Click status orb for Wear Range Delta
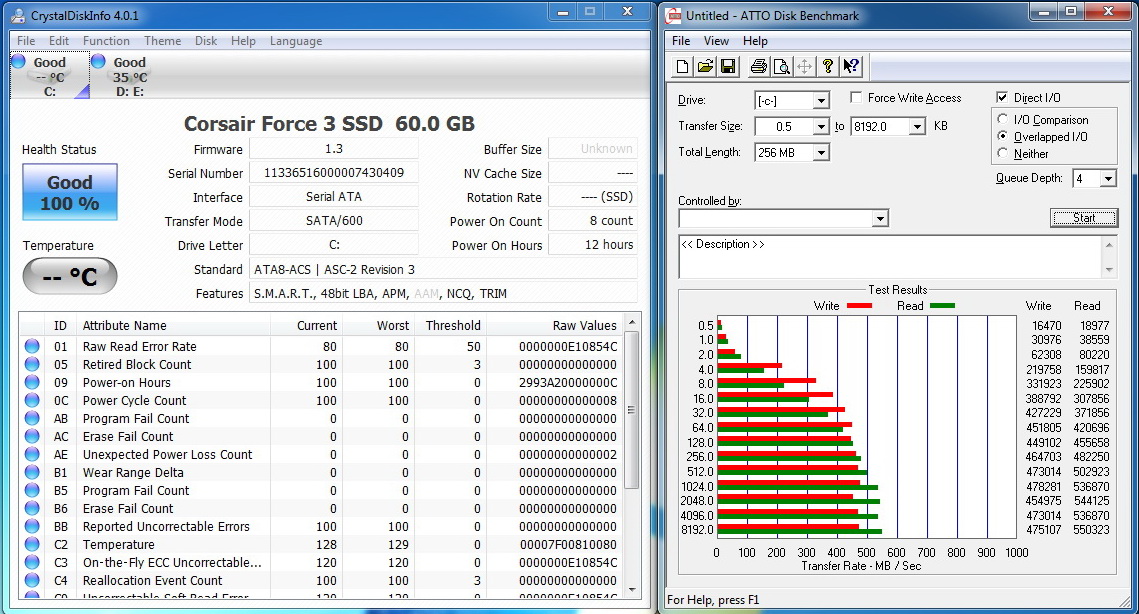Viewport: 1139px width, 614px height. point(32,472)
